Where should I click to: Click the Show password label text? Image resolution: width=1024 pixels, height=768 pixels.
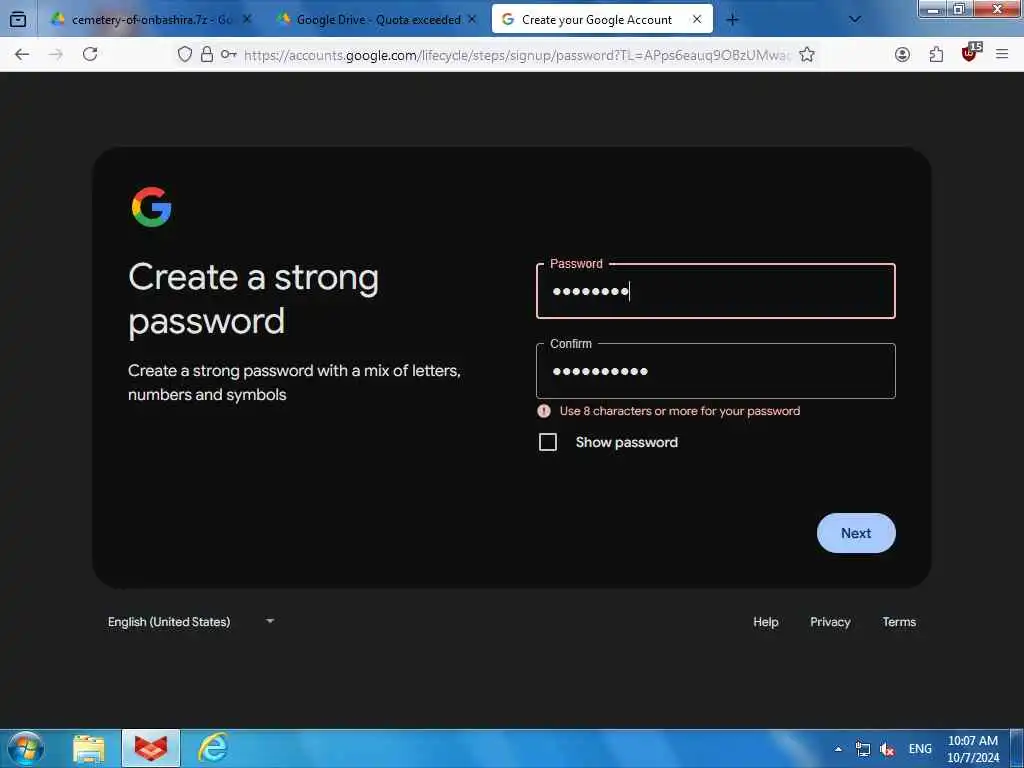click(x=626, y=442)
